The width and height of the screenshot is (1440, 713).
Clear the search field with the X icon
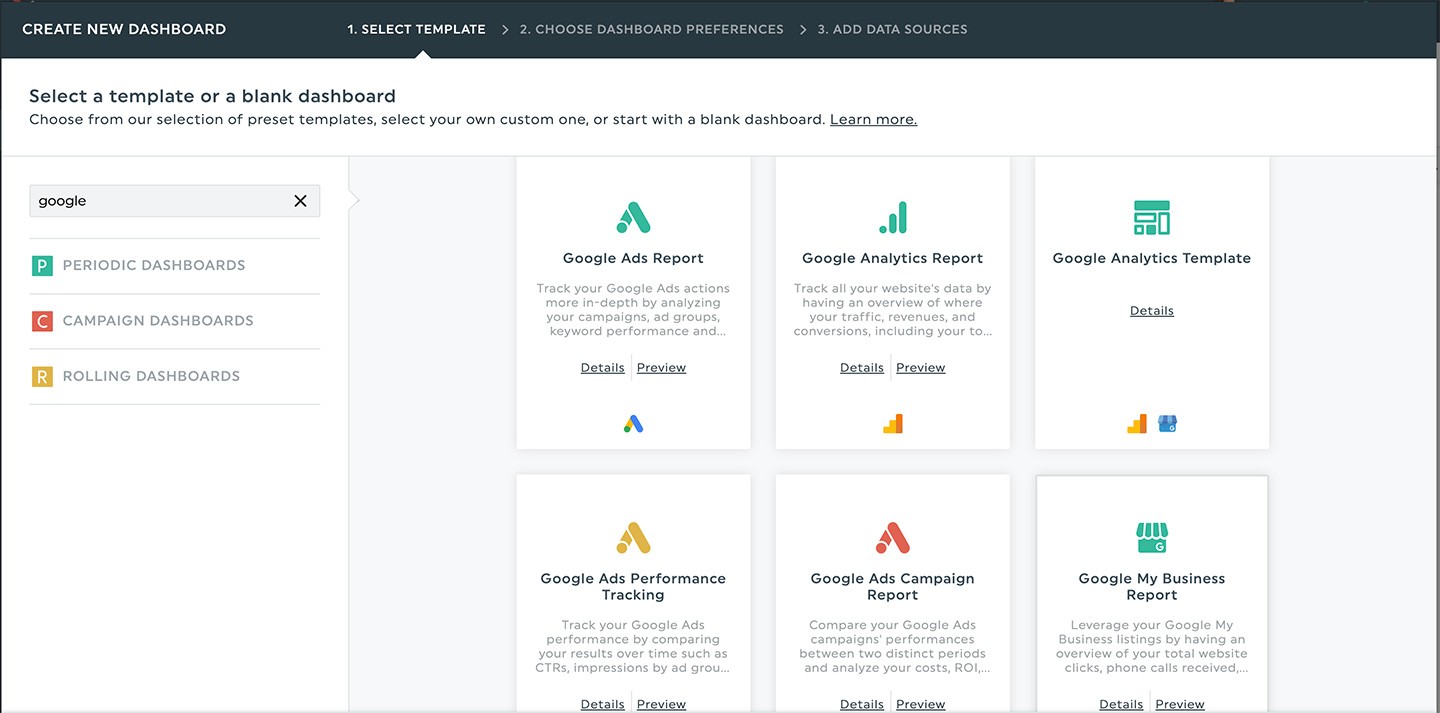click(300, 201)
